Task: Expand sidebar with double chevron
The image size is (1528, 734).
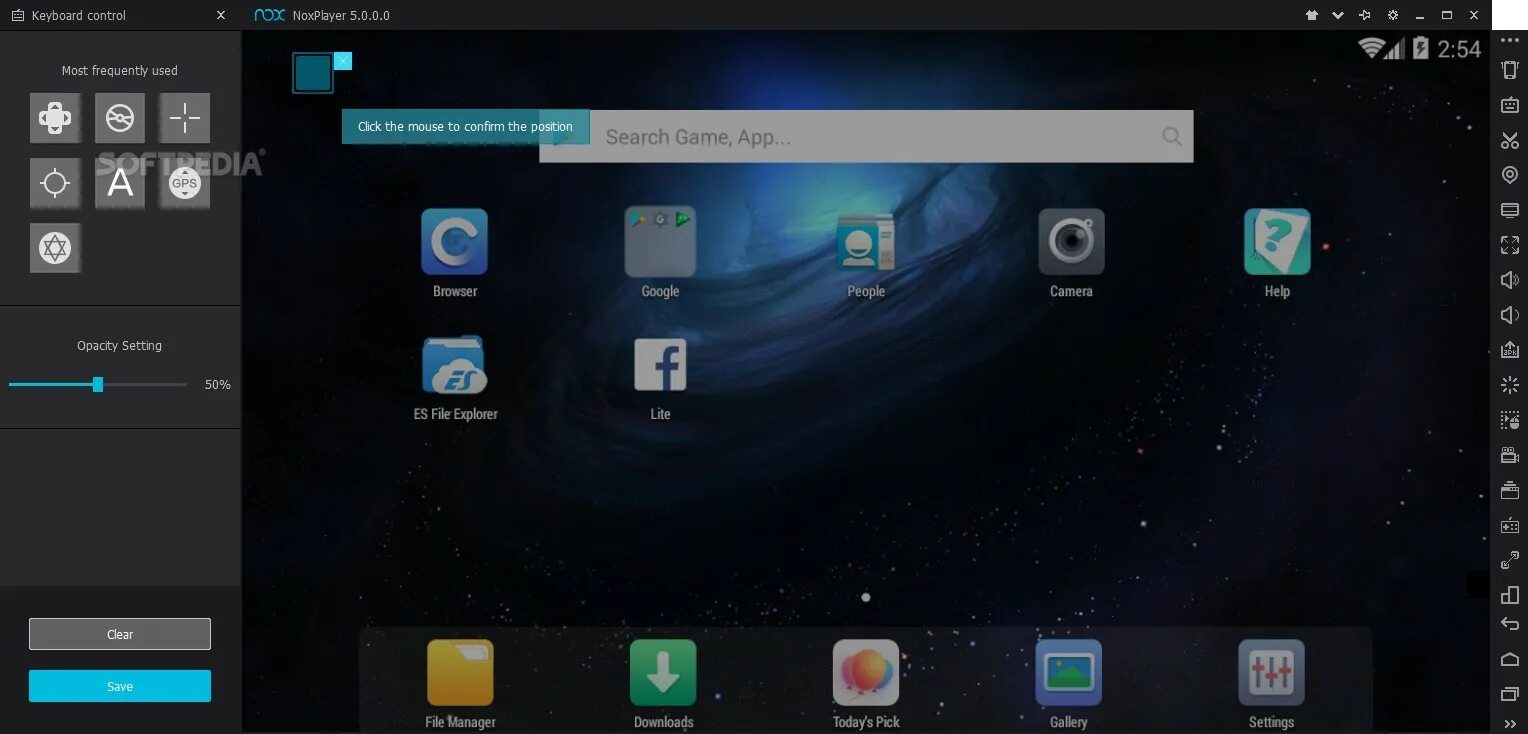Action: click(x=1510, y=723)
